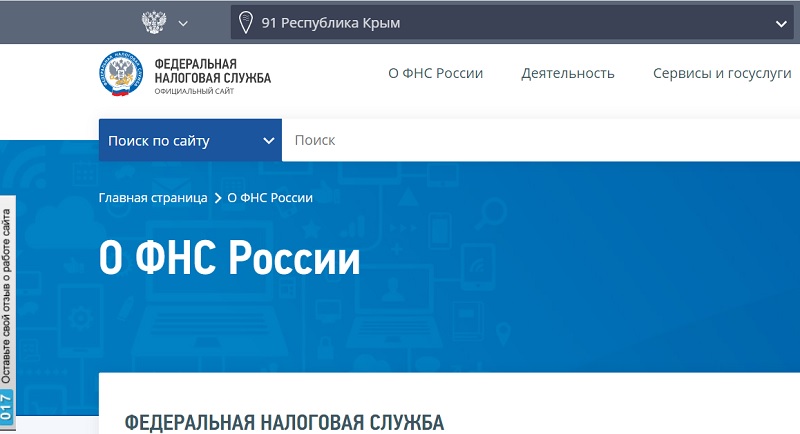Click the "О ФНС России" breadcrumb item

coord(270,198)
